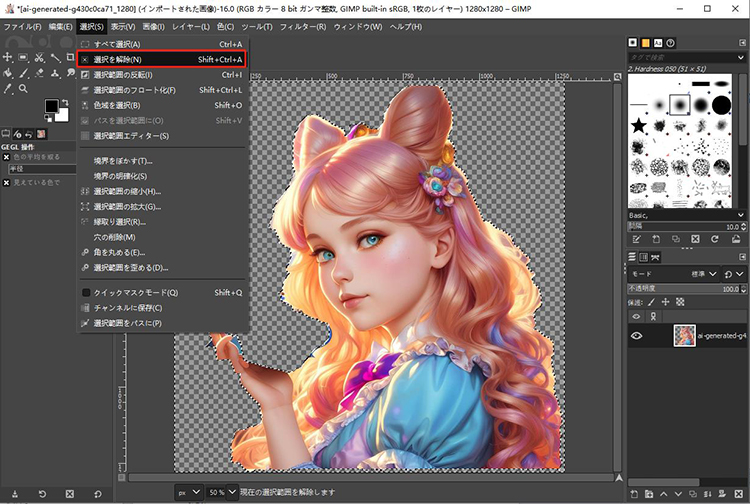750x504 pixels.
Task: Toggle lock pixels paintbrush icon
Action: (x=651, y=302)
